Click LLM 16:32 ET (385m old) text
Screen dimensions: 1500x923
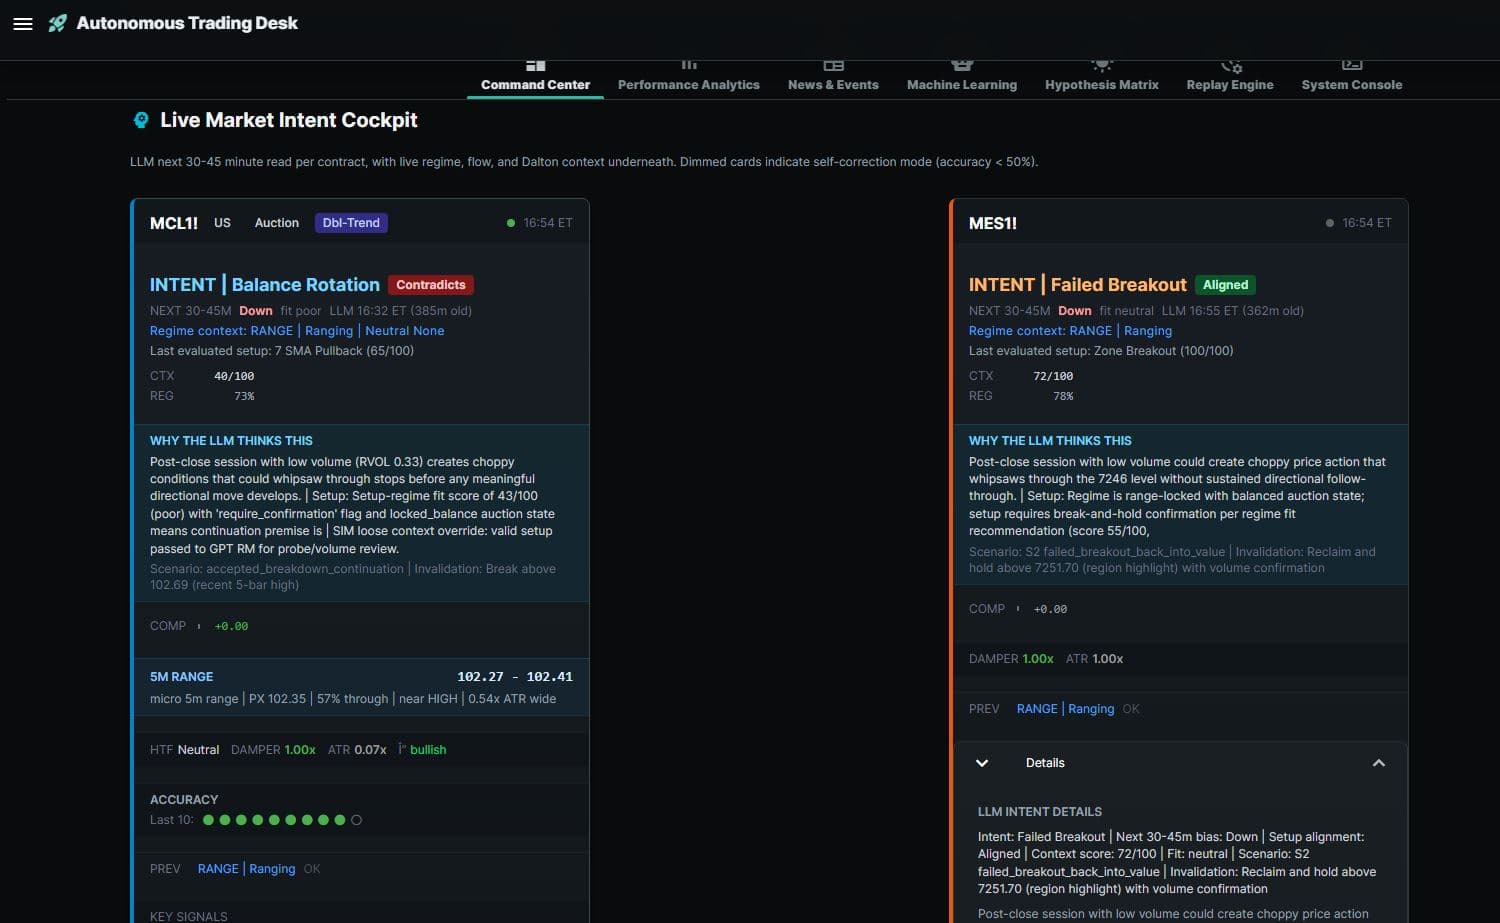[x=400, y=311]
